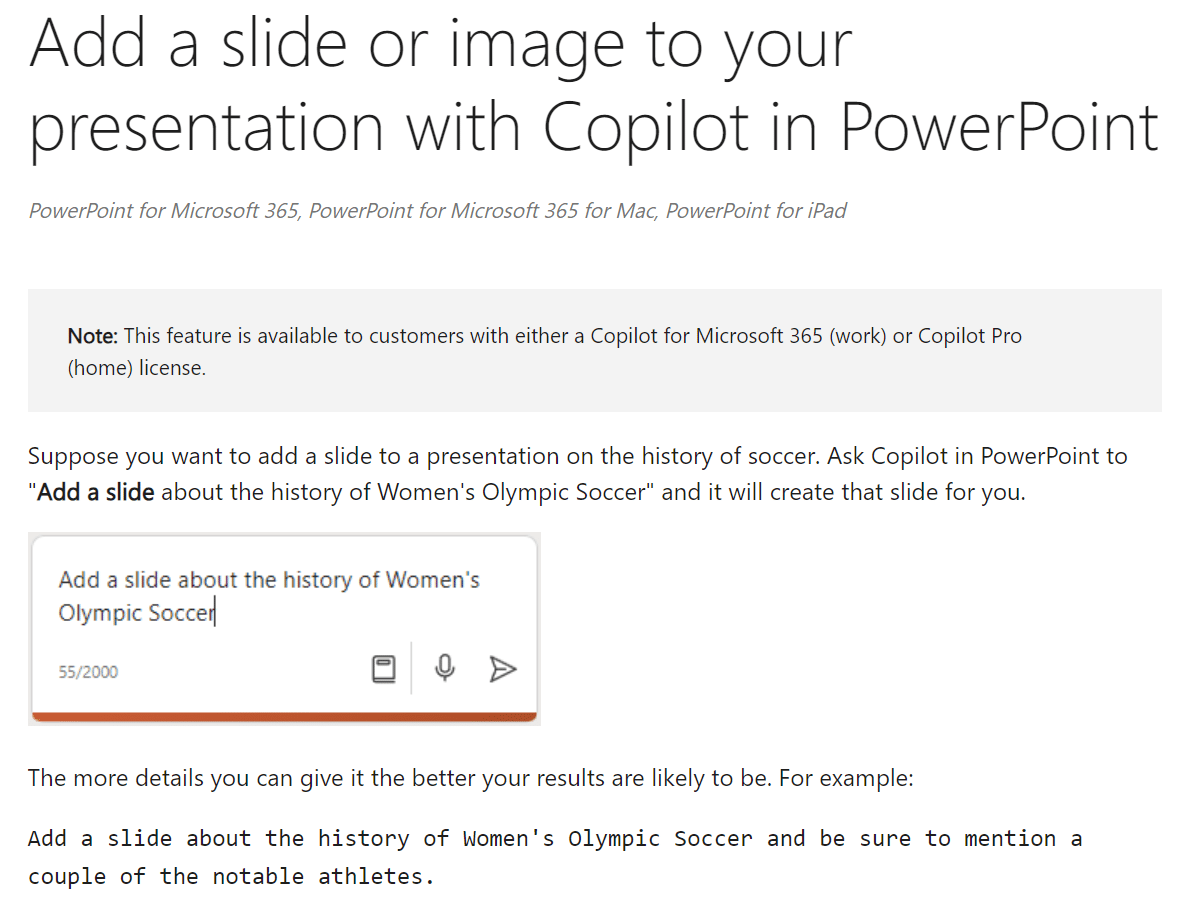Screen dimensions: 1179x905
Task: Click the 55/2000 character counter
Action: pos(88,672)
